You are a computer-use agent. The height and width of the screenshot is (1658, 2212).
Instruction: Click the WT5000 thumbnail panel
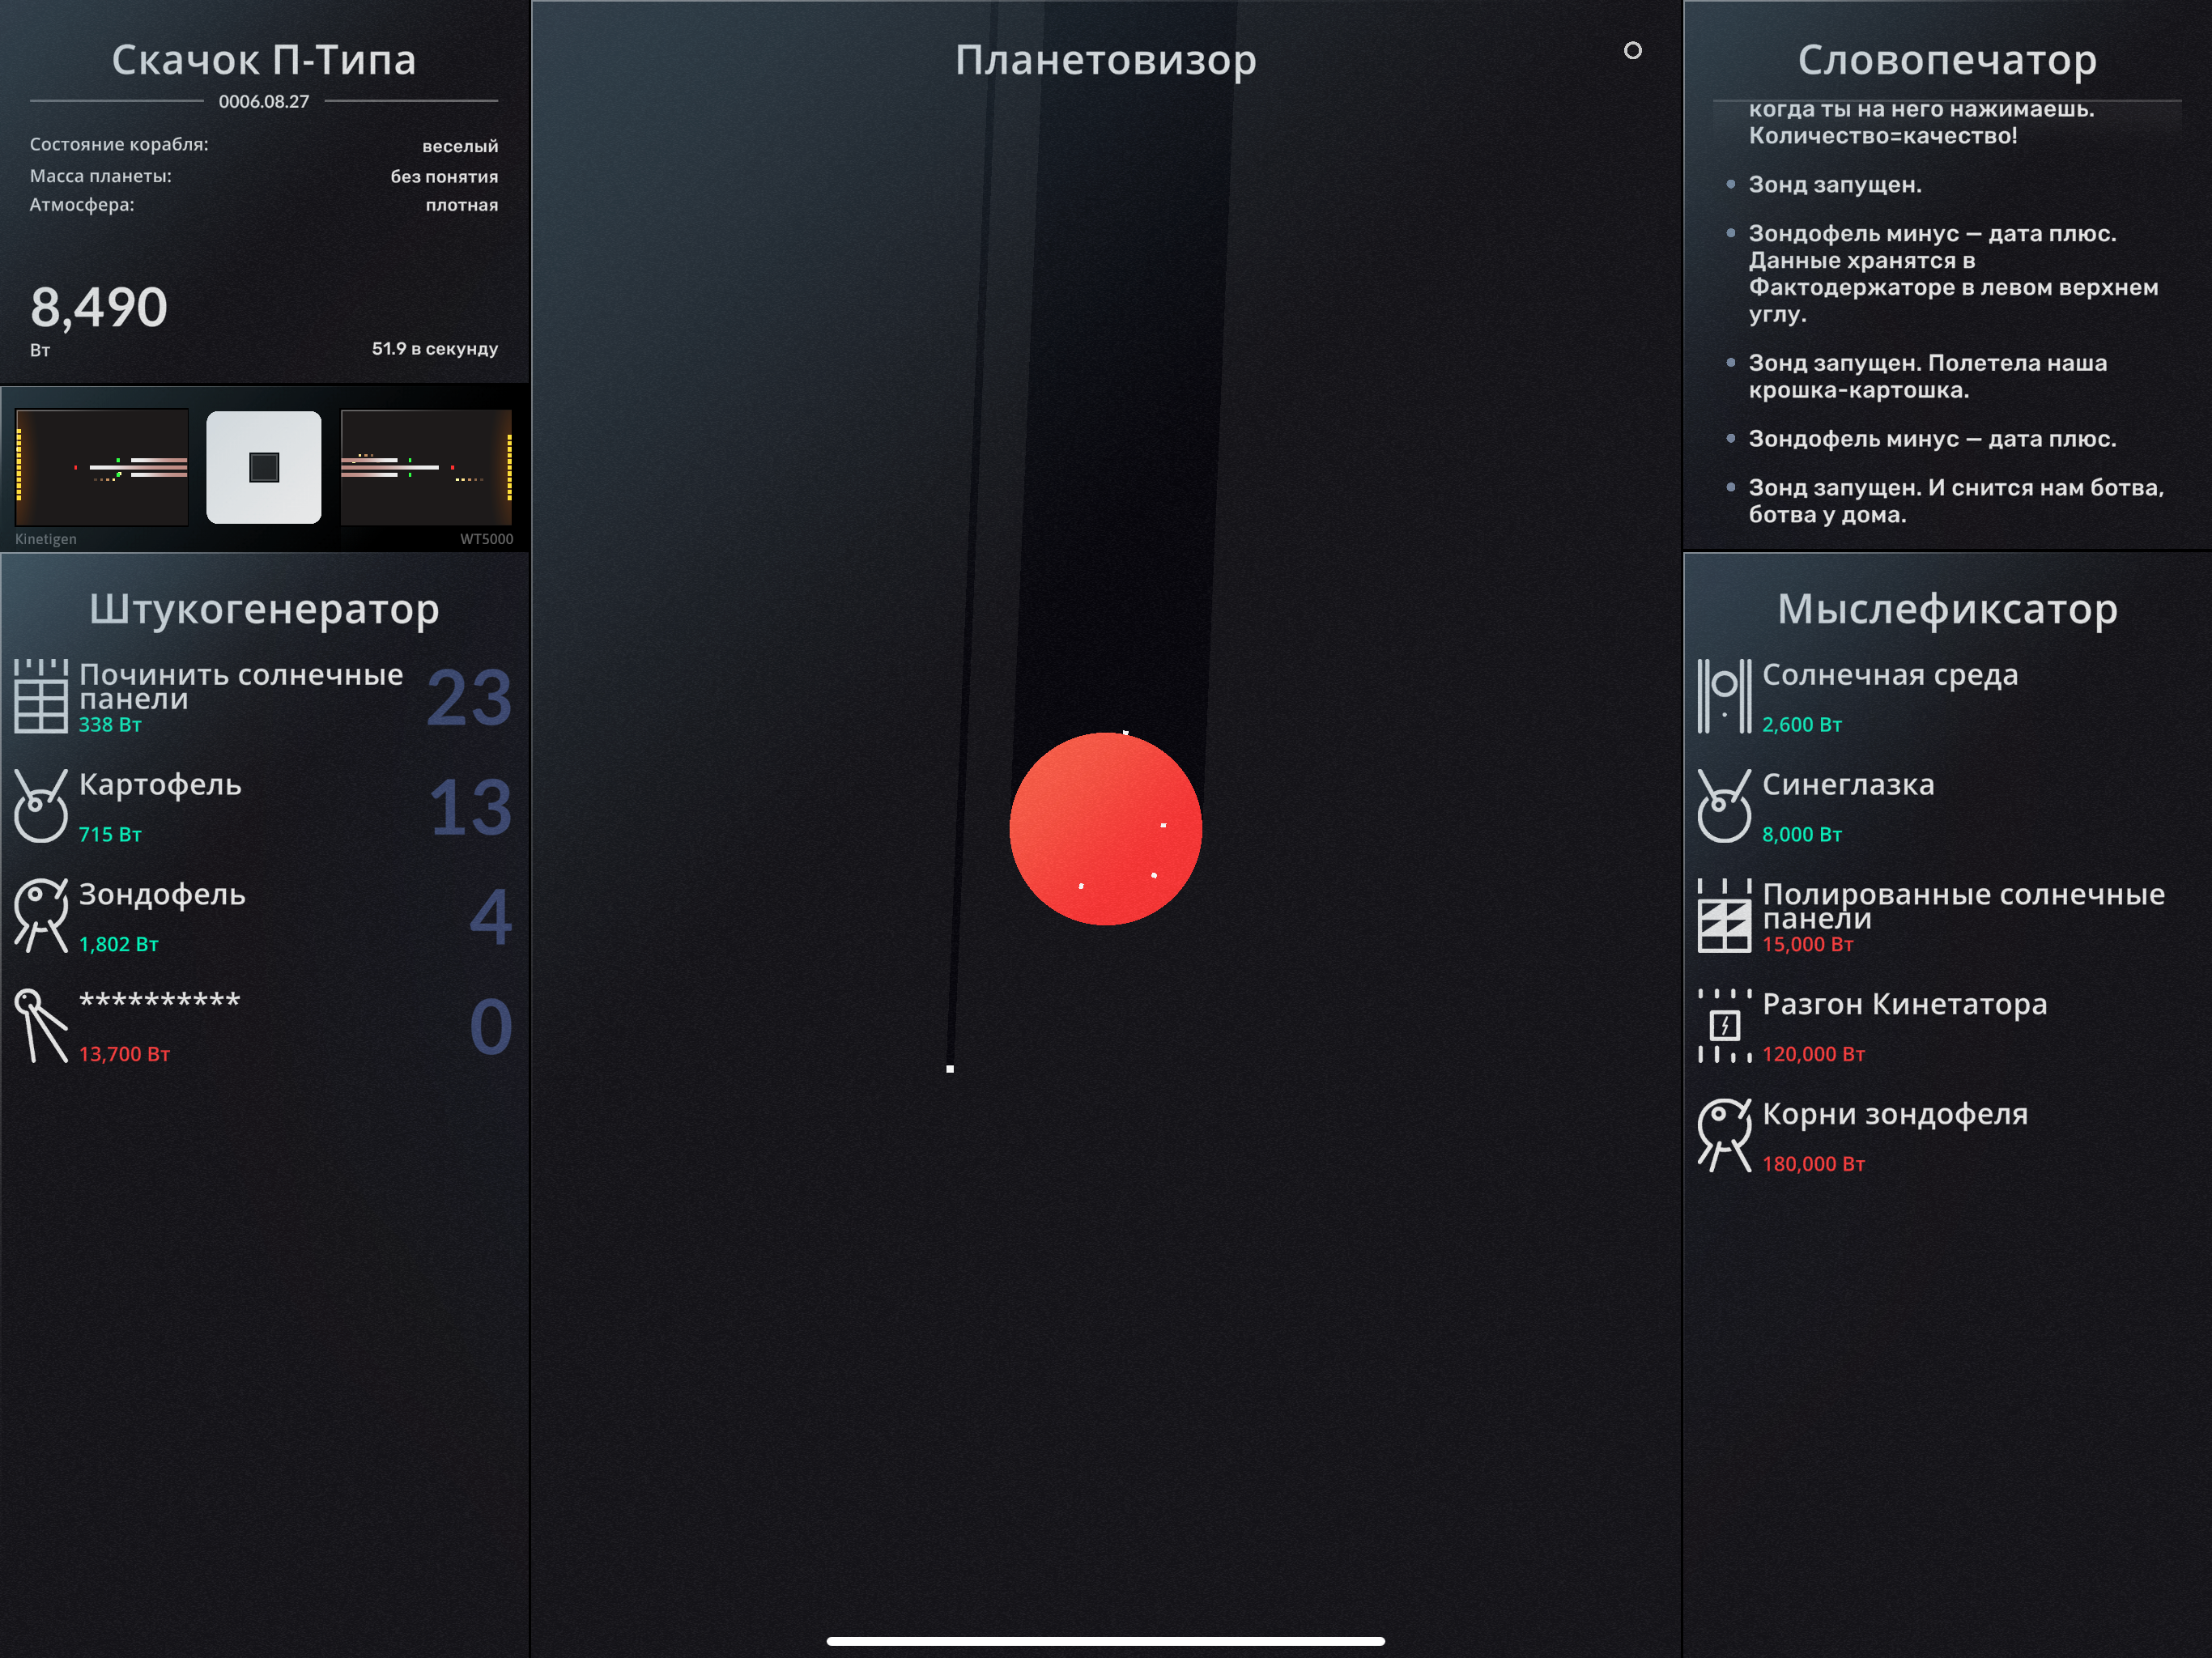pos(427,468)
